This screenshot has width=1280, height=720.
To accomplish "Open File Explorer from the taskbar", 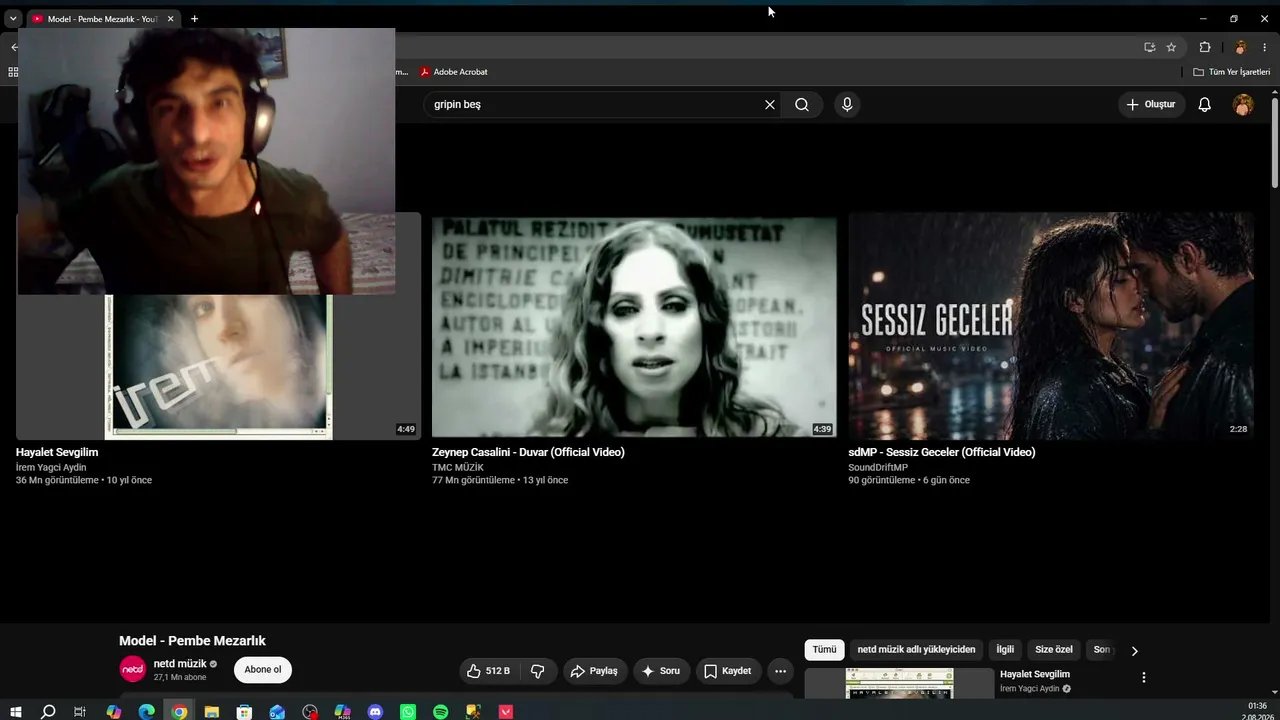I will point(212,712).
